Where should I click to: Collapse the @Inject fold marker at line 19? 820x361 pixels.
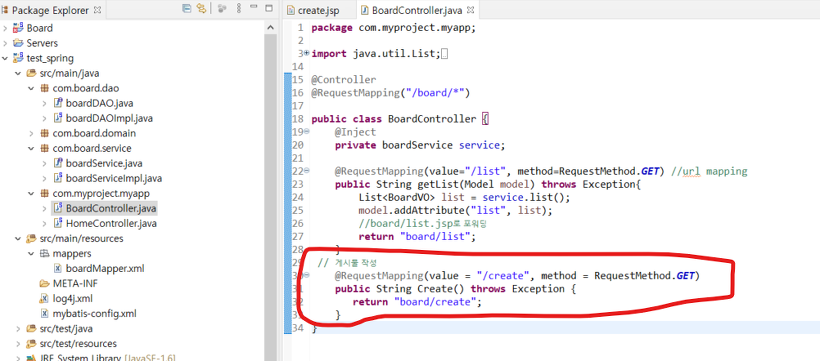307,131
